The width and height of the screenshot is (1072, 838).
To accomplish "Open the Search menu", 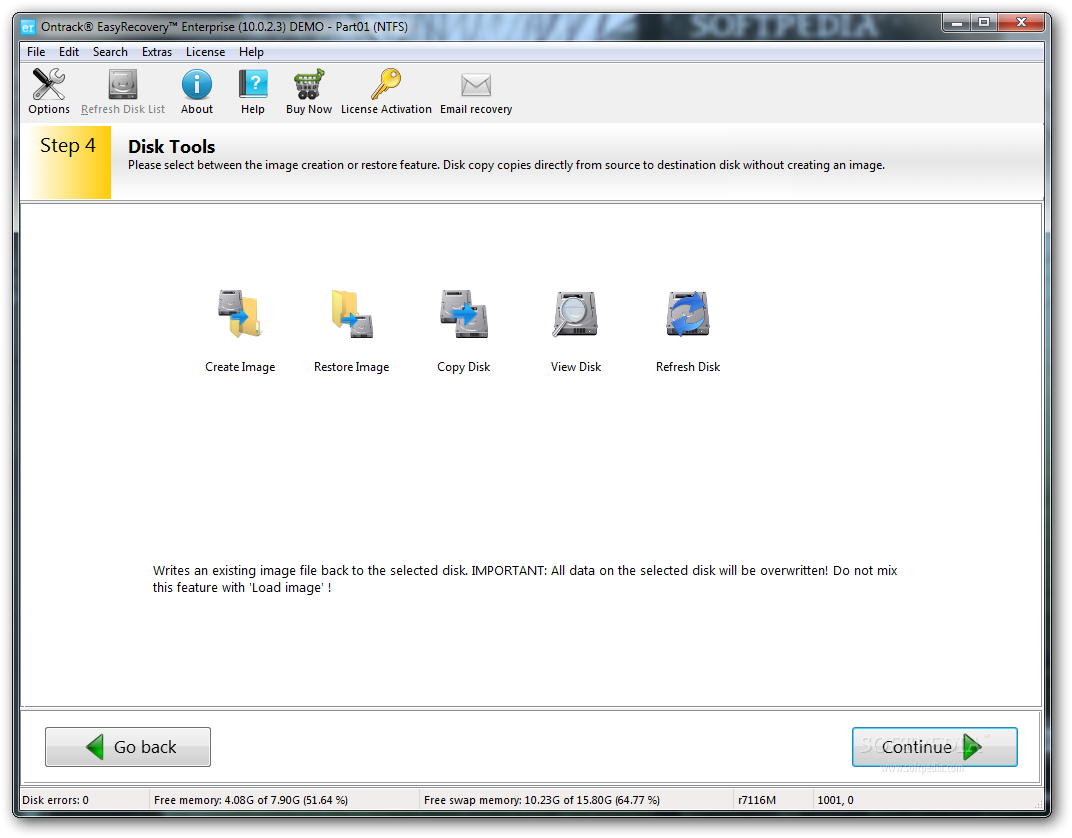I will pyautogui.click(x=110, y=52).
